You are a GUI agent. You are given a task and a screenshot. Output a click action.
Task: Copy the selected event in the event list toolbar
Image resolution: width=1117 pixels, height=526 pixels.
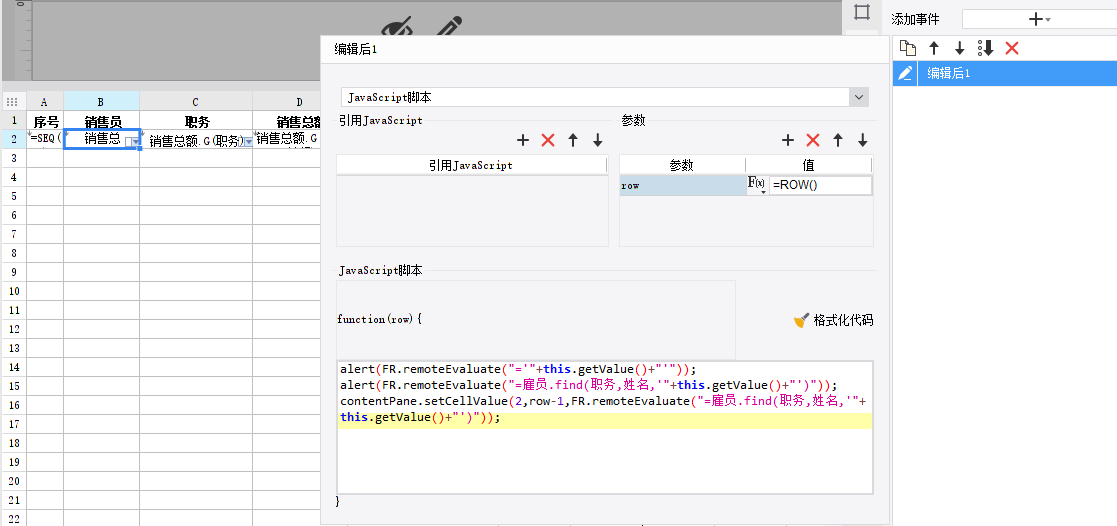pyautogui.click(x=908, y=48)
